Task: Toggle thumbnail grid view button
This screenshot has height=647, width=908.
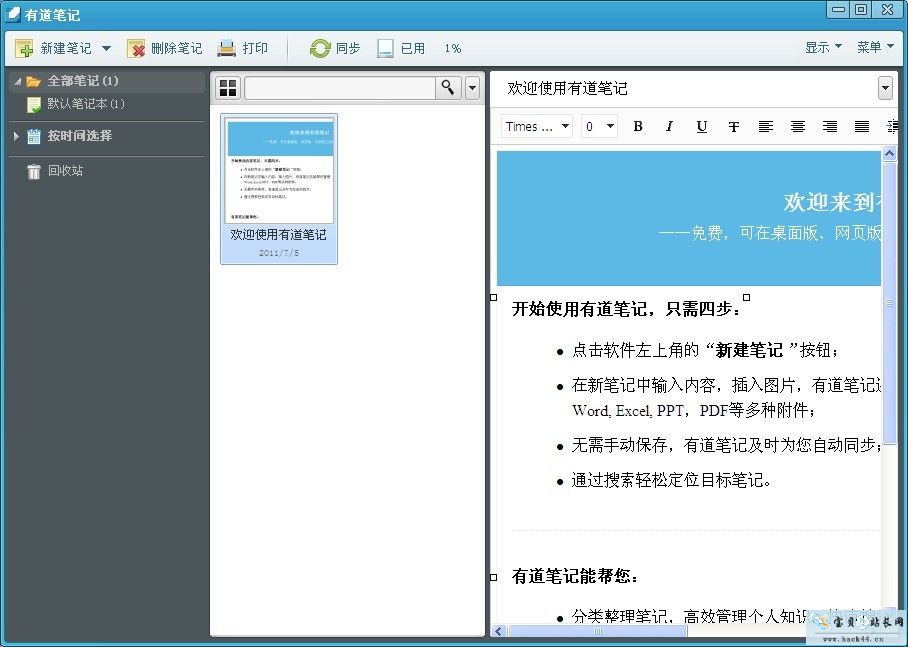Action: pyautogui.click(x=228, y=88)
